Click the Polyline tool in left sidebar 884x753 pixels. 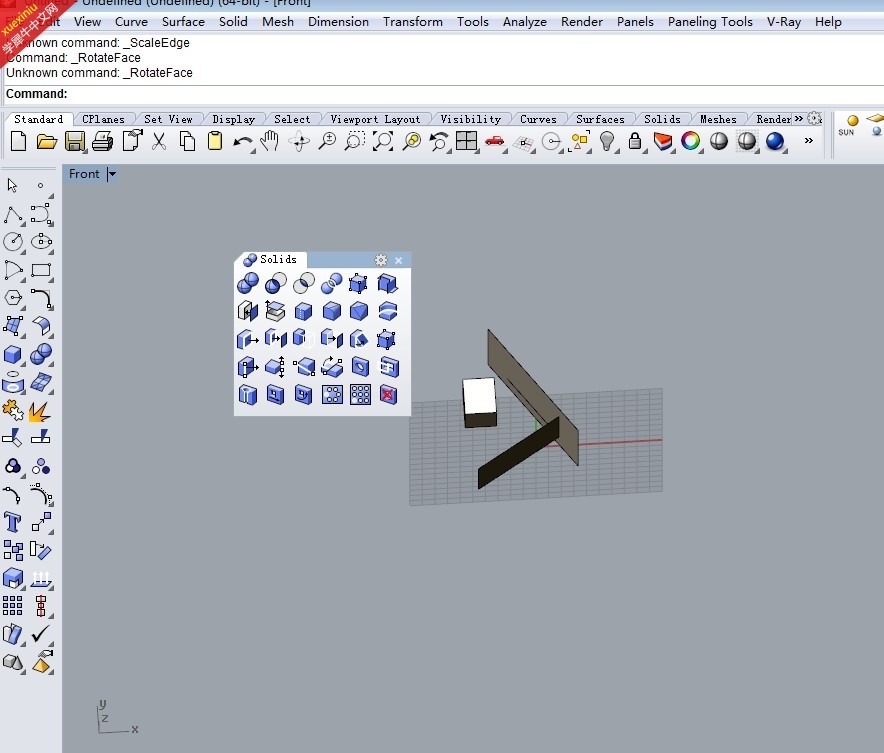point(13,215)
